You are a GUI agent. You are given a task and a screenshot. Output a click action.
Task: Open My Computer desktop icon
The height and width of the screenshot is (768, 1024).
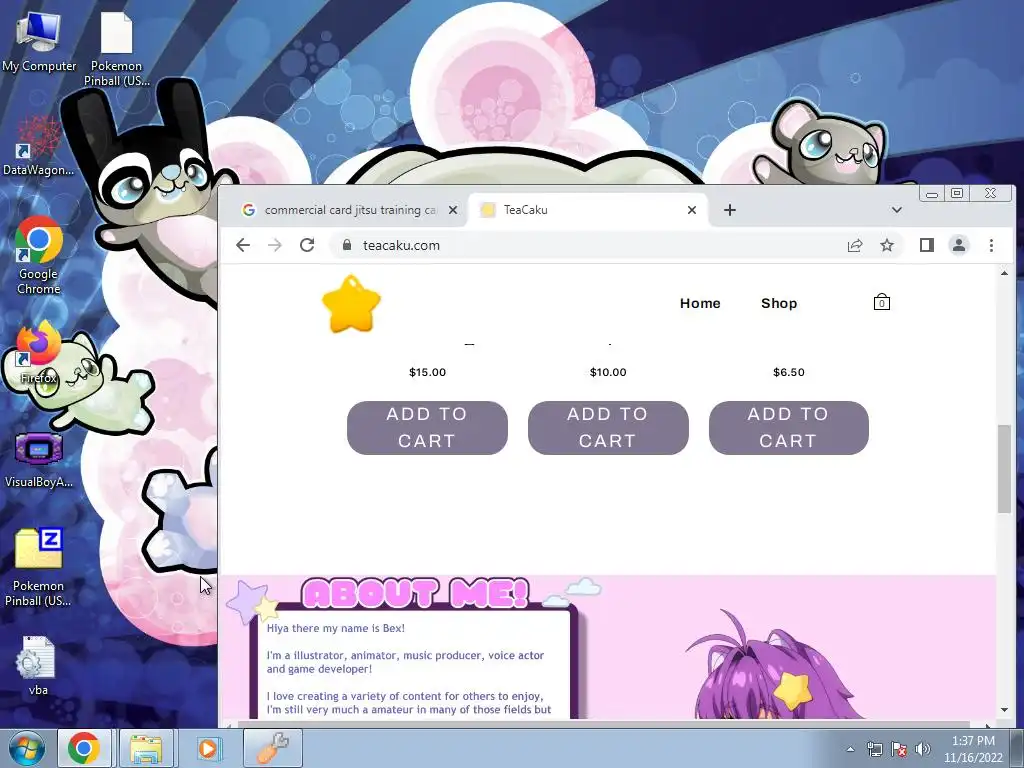pyautogui.click(x=39, y=42)
